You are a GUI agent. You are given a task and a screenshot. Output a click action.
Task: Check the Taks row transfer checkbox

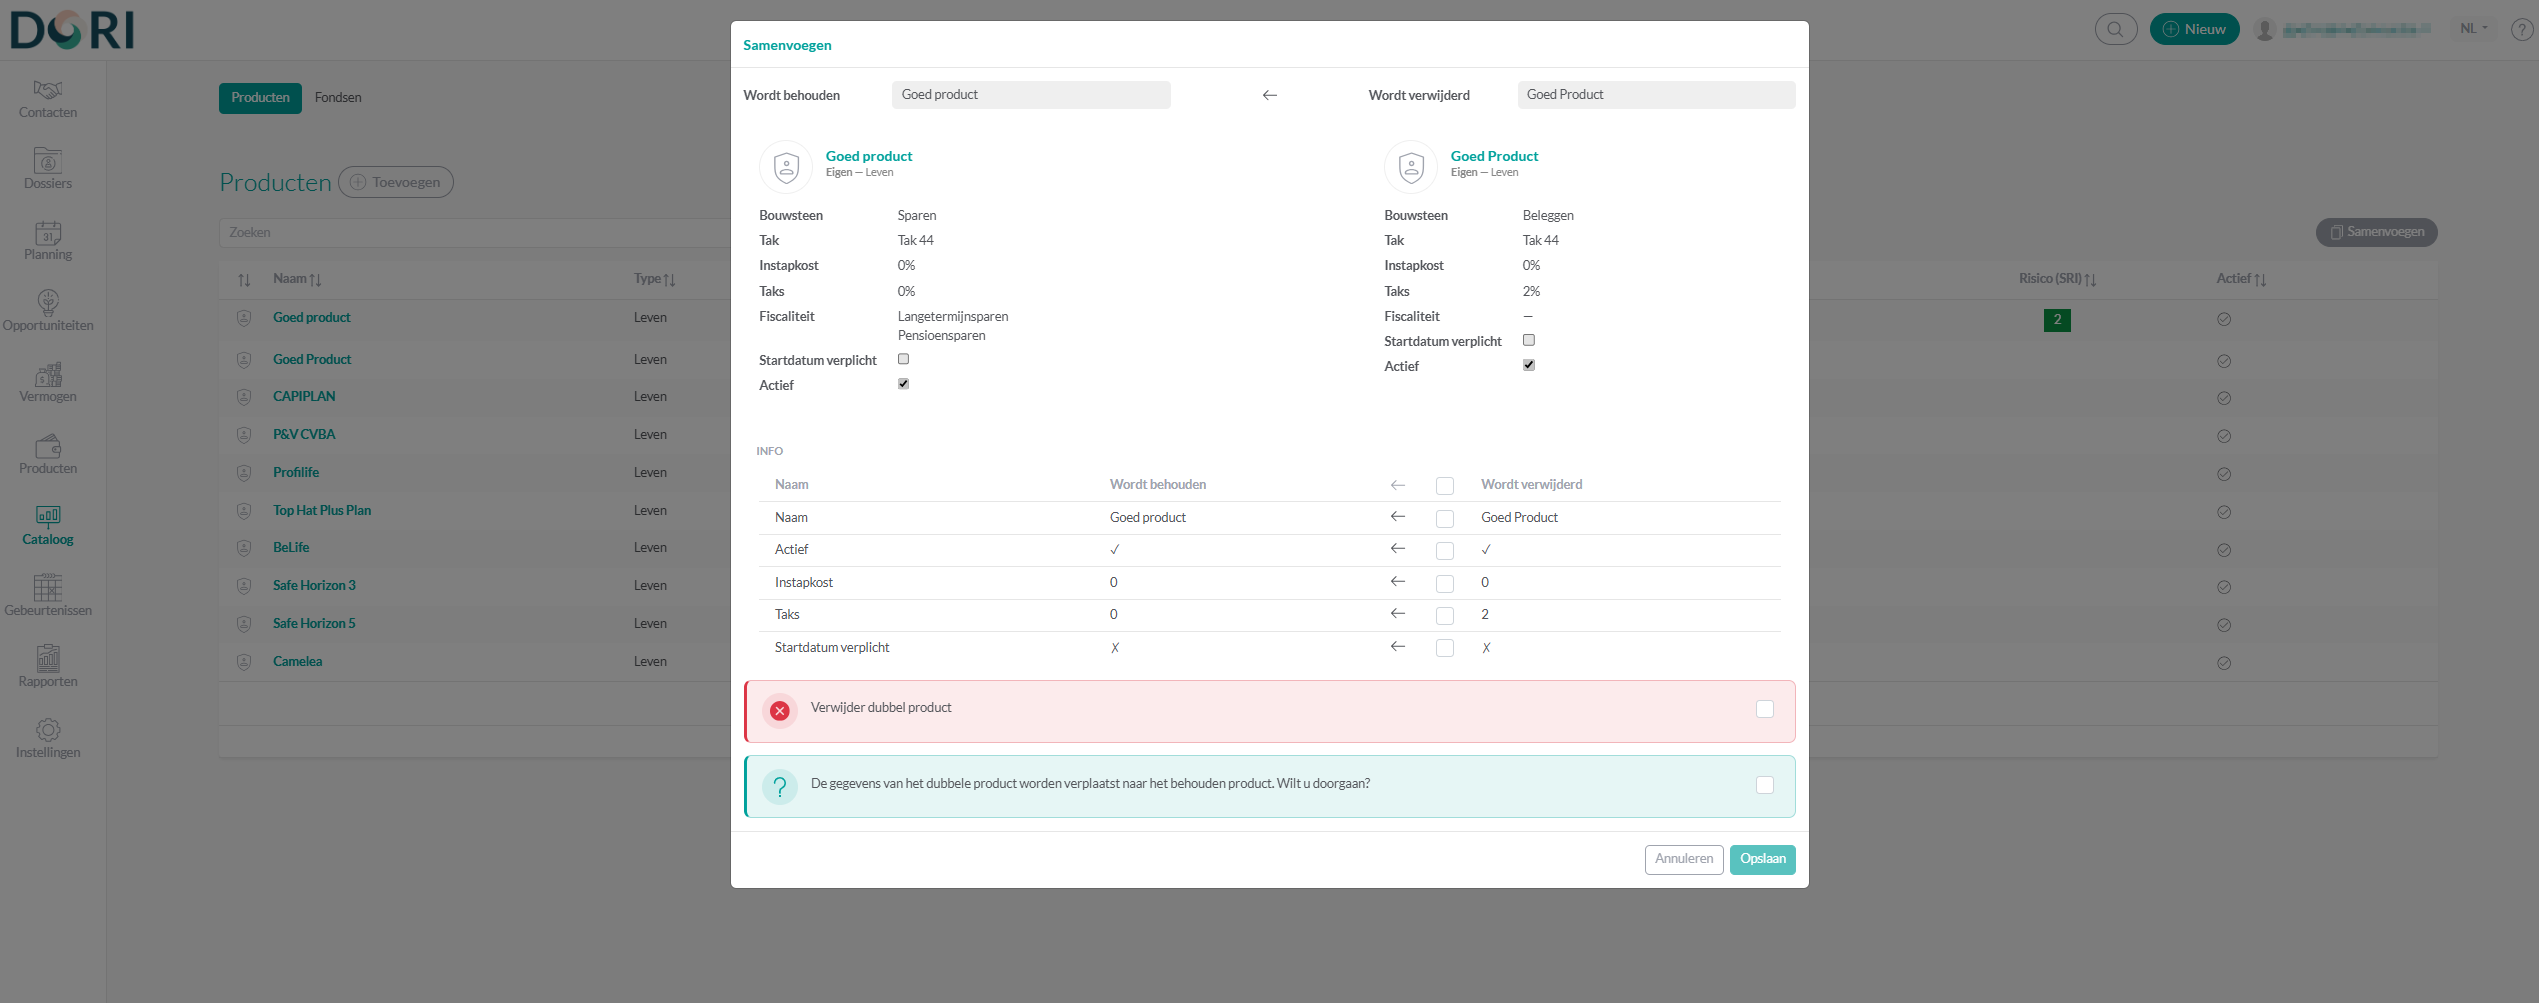tap(1444, 615)
